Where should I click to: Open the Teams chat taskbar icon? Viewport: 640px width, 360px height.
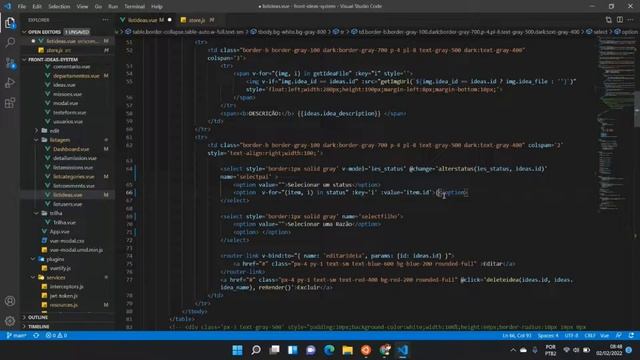(311, 350)
